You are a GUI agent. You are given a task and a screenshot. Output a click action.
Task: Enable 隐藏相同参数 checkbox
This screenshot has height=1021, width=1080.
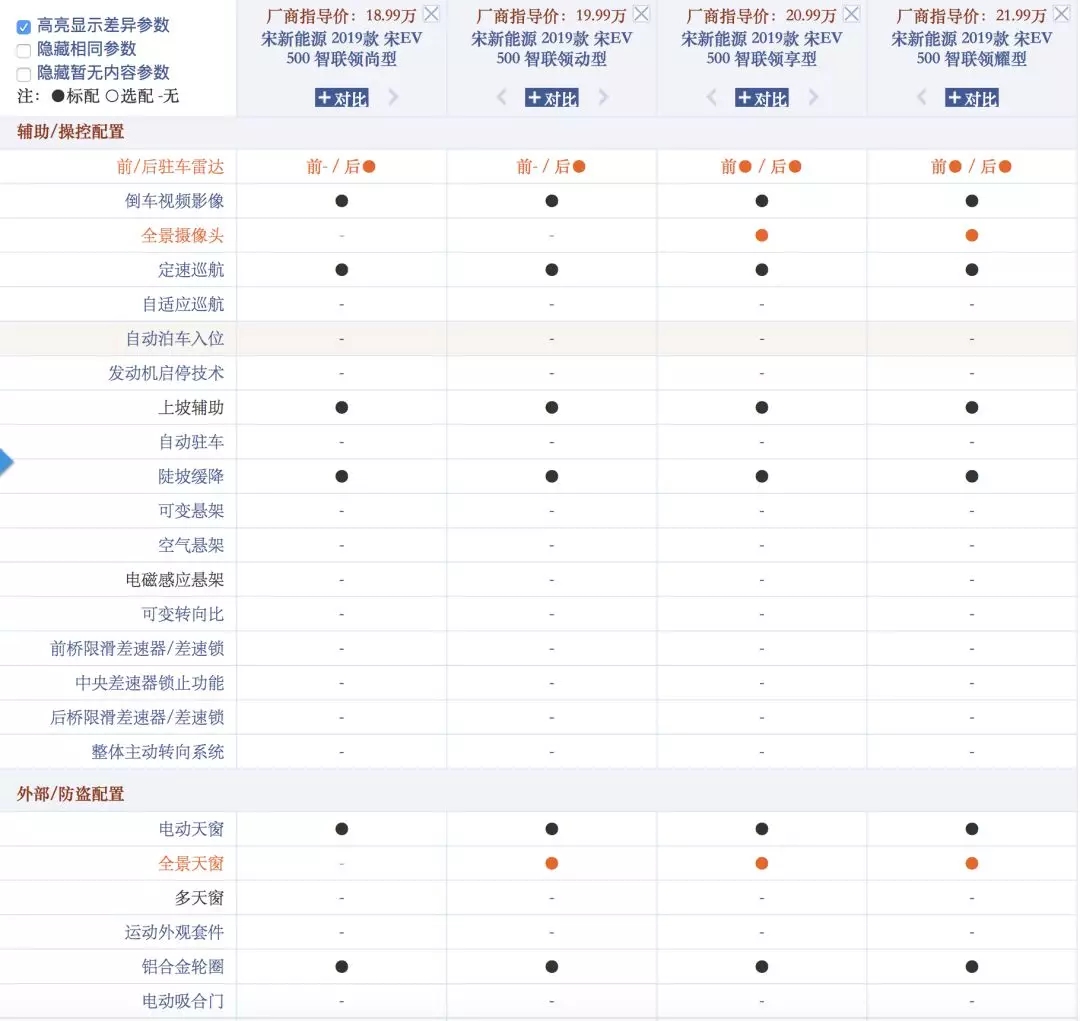click(x=23, y=50)
